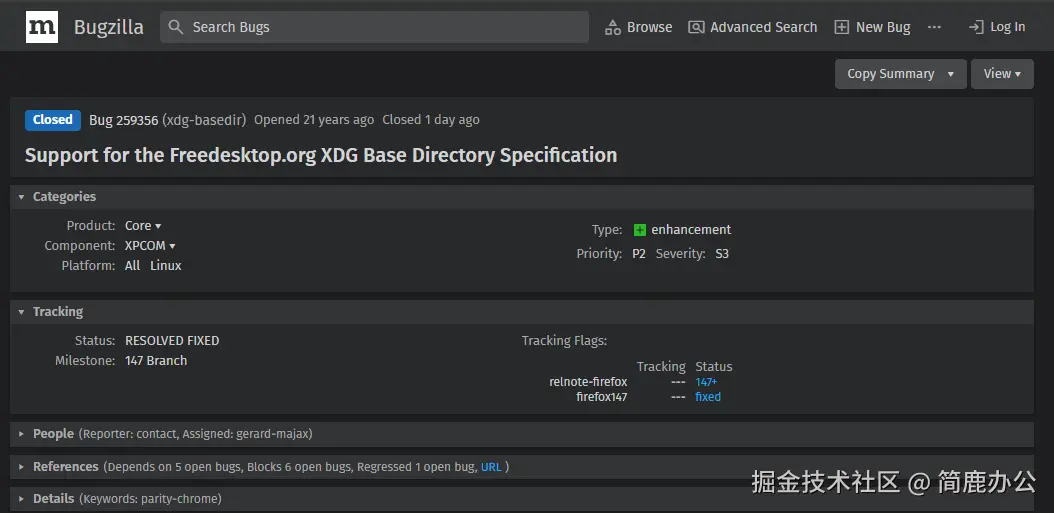This screenshot has height=513, width=1054.
Task: Click the 147+ relnote-firefox status link
Action: [x=706, y=383]
